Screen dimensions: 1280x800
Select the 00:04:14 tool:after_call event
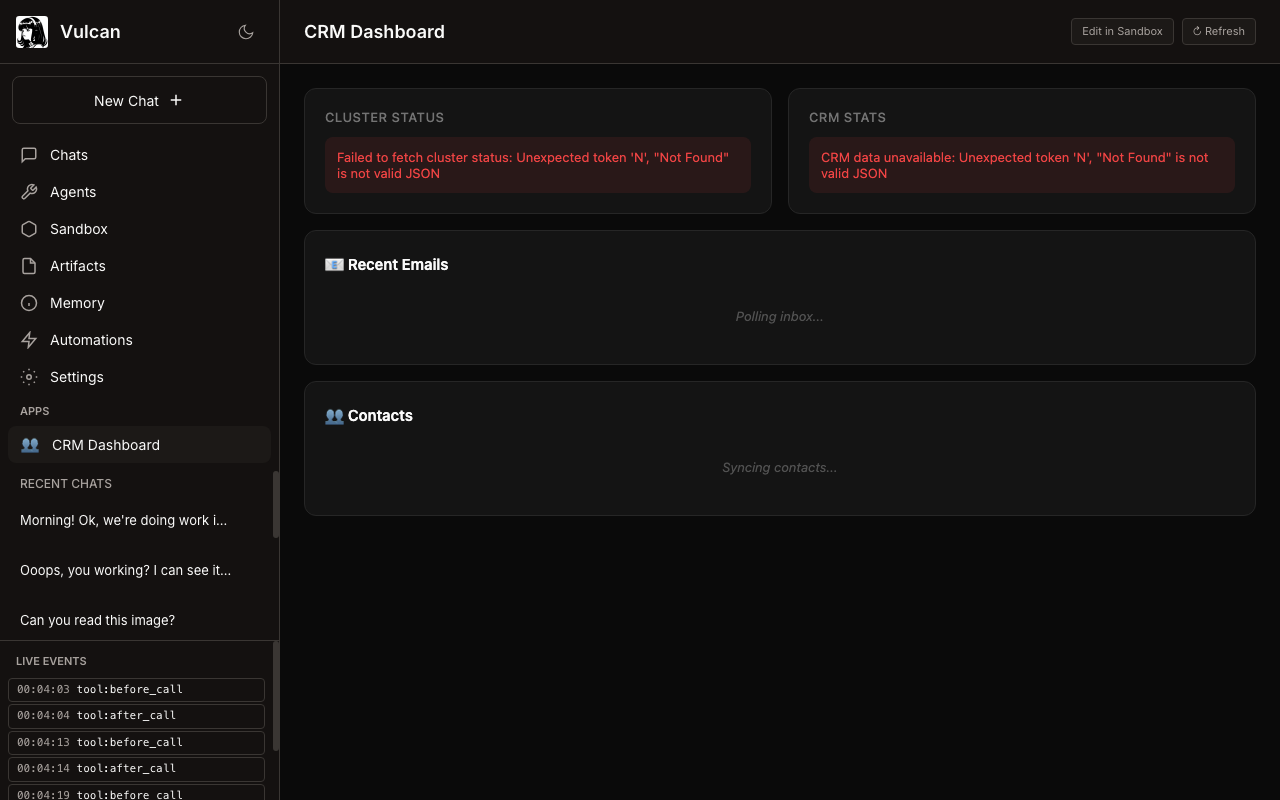click(x=136, y=769)
